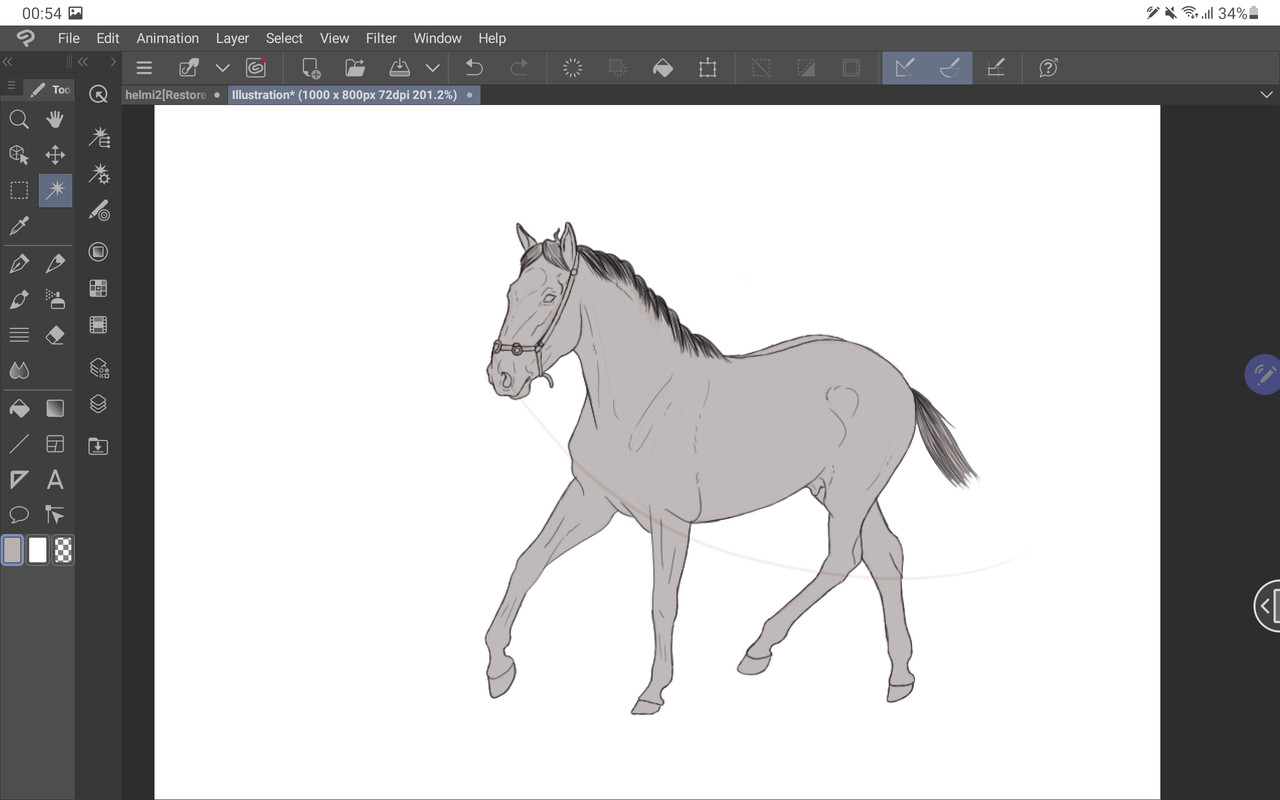Click the Clip Studio logo icon
1280x800 pixels.
click(x=25, y=38)
